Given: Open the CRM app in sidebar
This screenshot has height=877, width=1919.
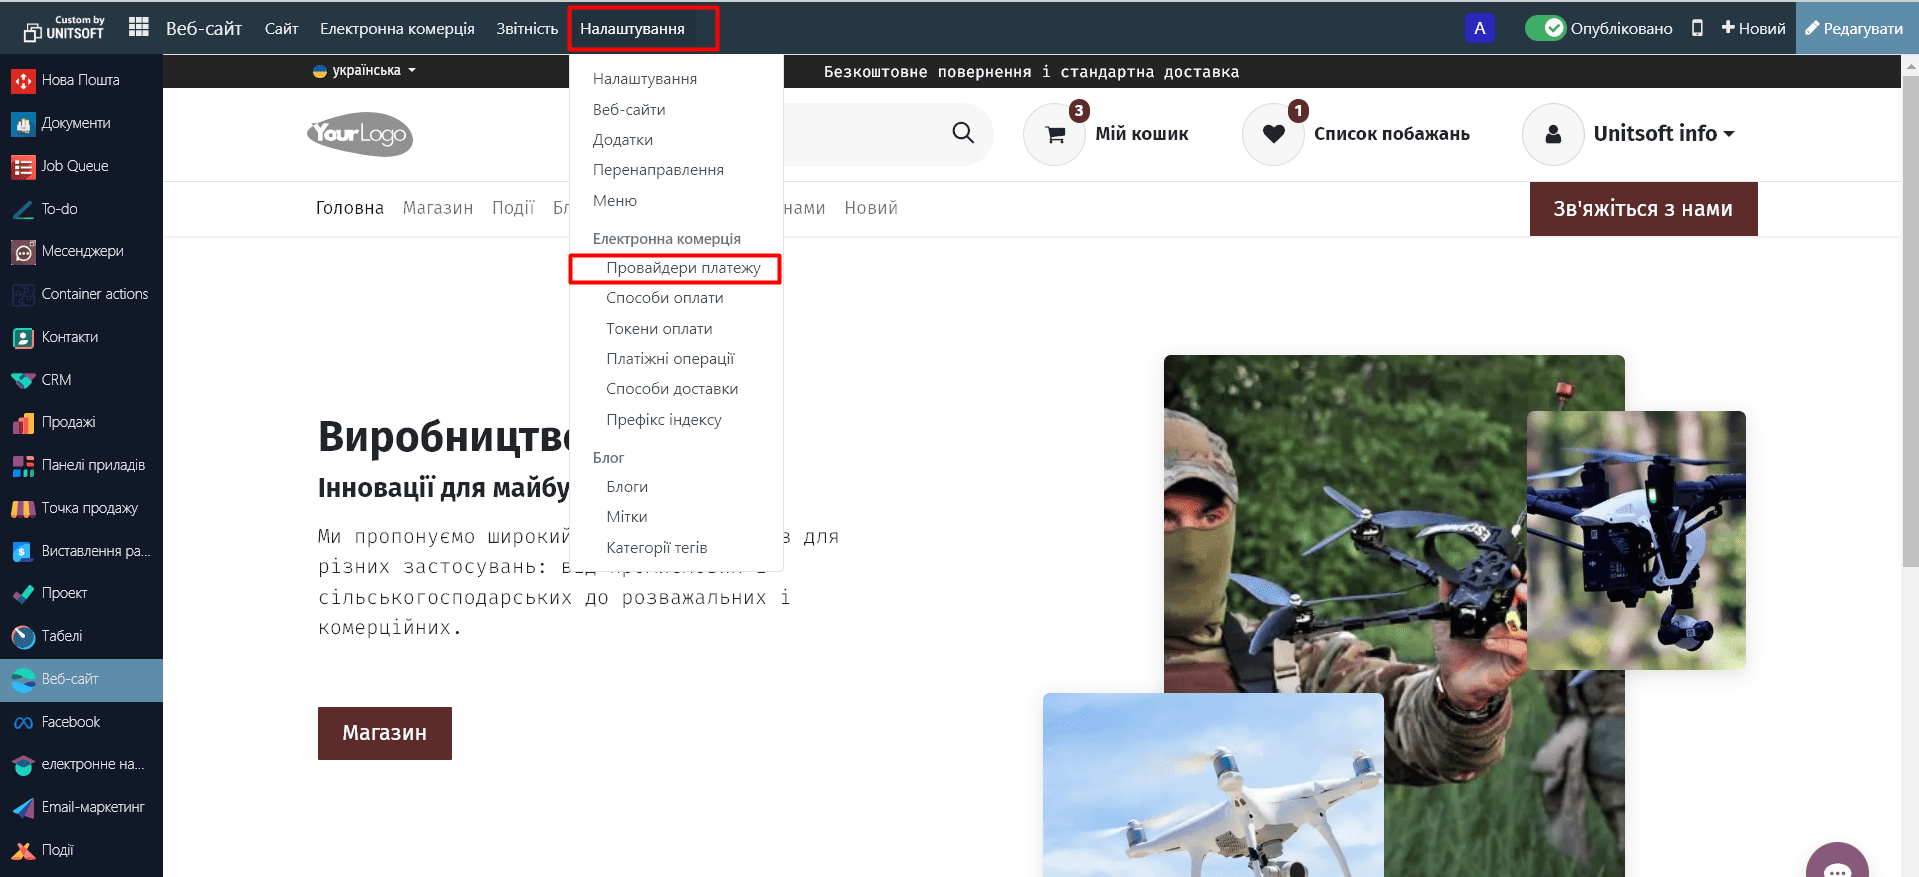Looking at the screenshot, I should tap(56, 380).
